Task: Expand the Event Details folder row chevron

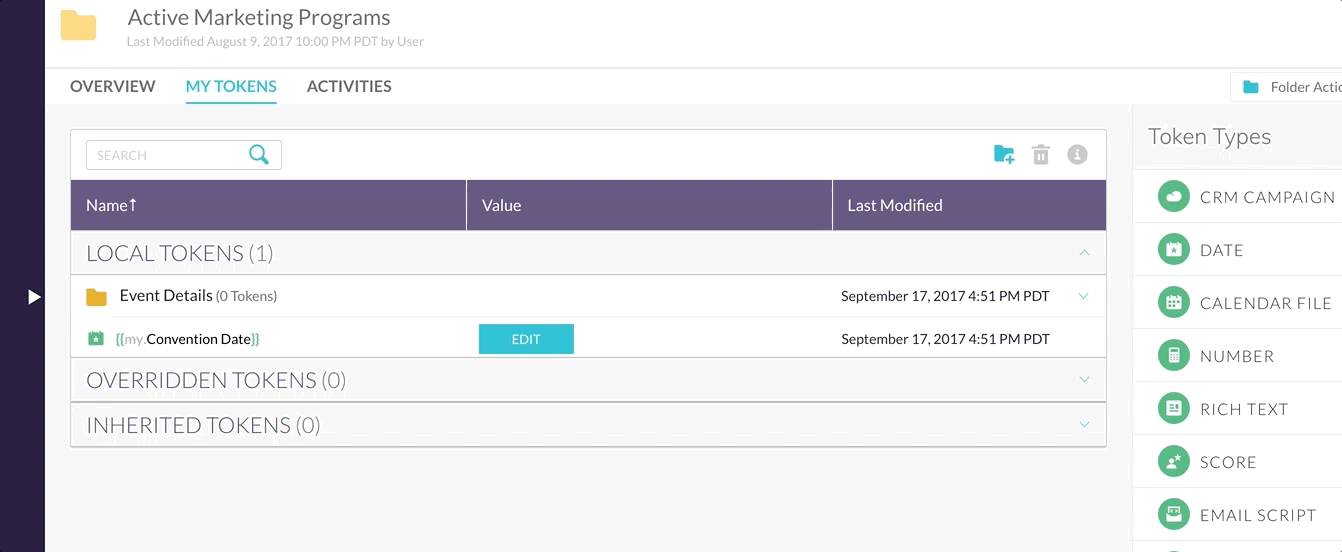Action: click(1084, 296)
